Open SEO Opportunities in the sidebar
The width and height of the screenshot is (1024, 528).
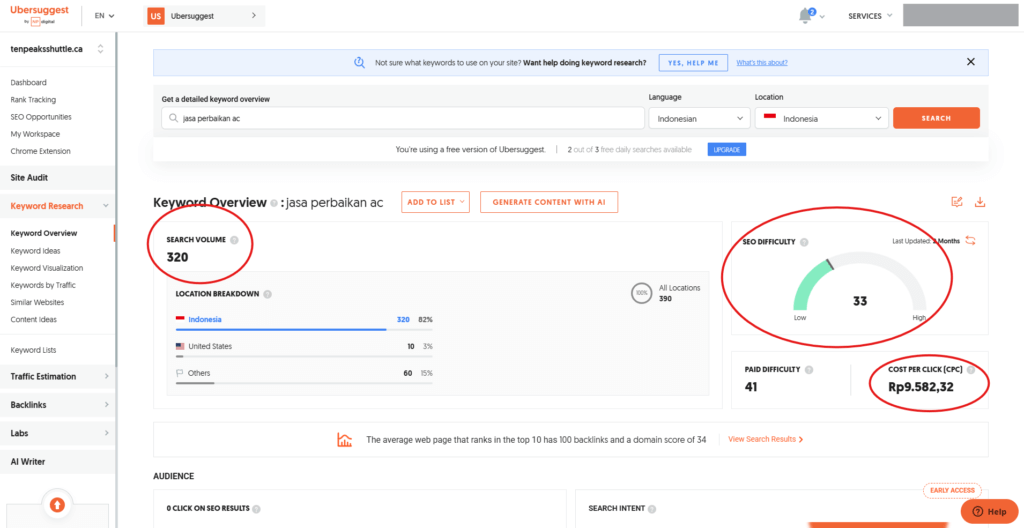pos(41,117)
